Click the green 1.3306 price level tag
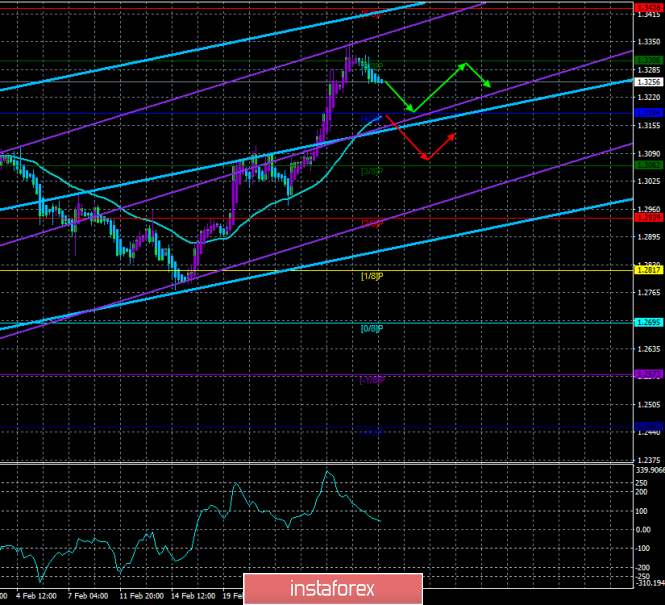The height and width of the screenshot is (605, 665). (649, 61)
